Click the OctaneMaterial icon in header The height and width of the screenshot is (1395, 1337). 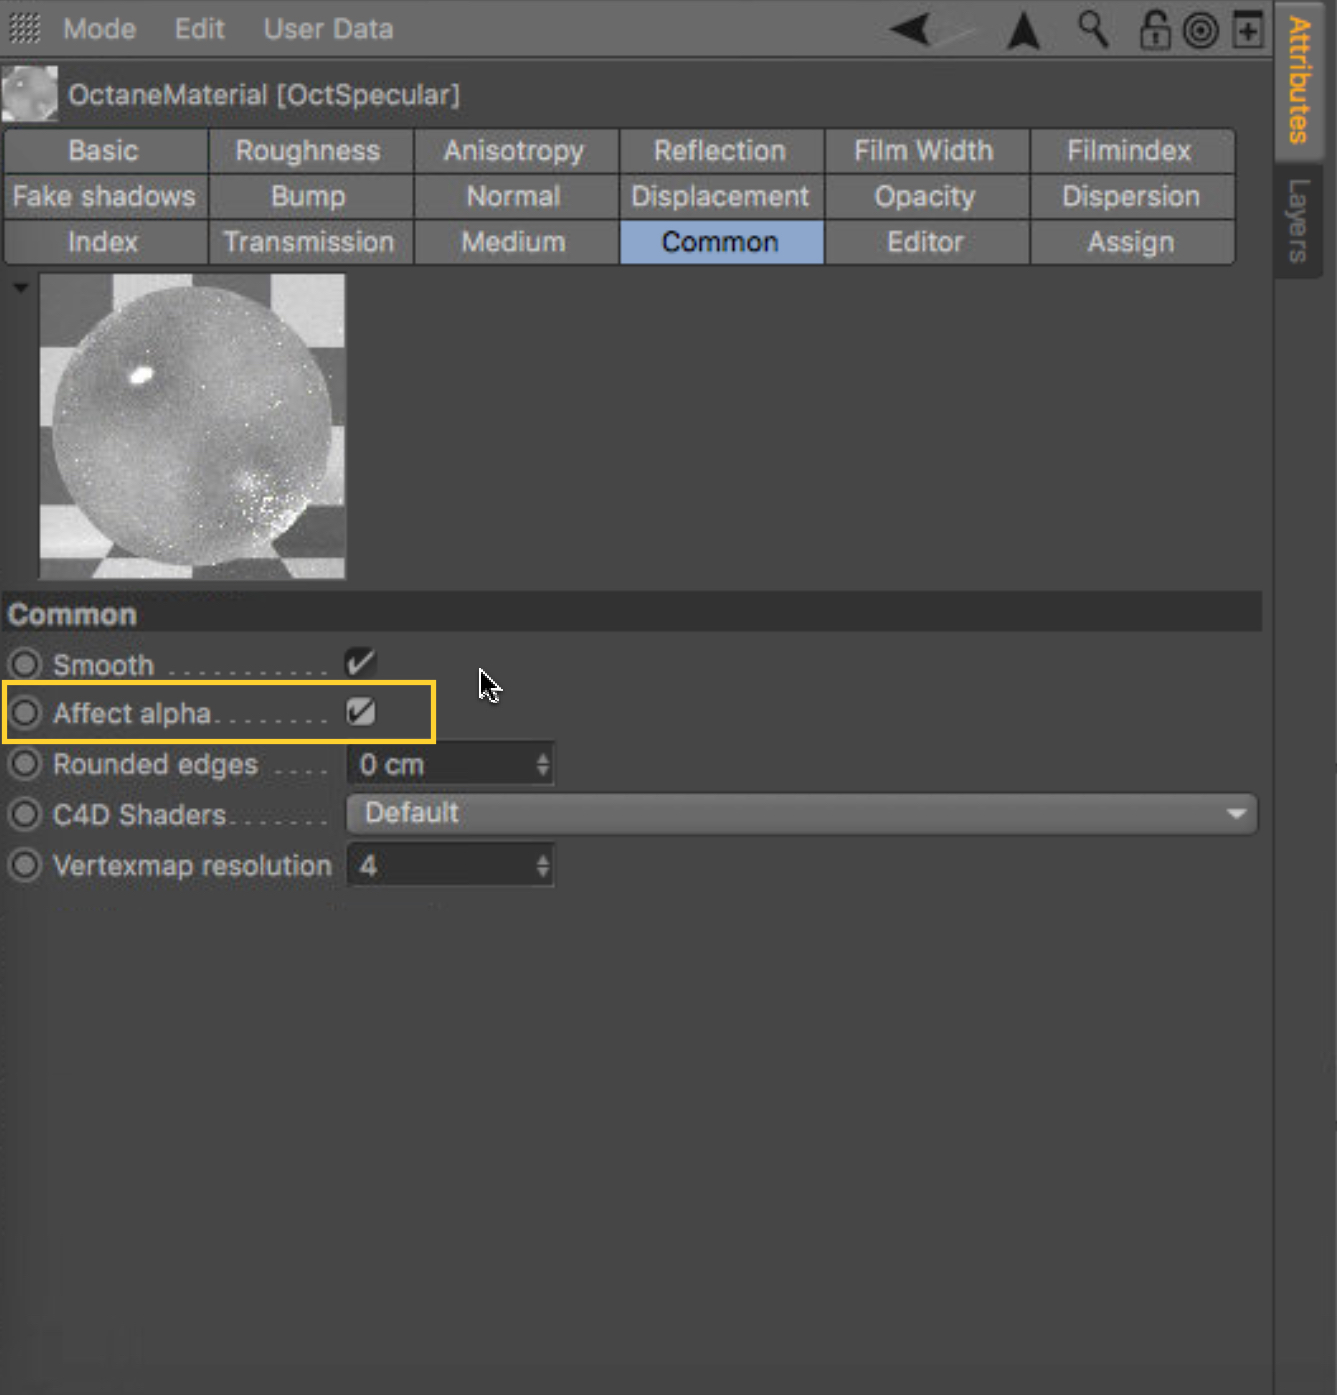(30, 94)
